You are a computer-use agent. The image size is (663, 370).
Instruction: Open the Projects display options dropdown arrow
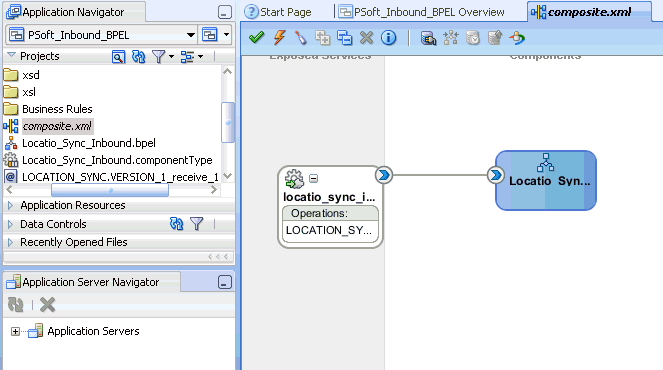(x=200, y=56)
